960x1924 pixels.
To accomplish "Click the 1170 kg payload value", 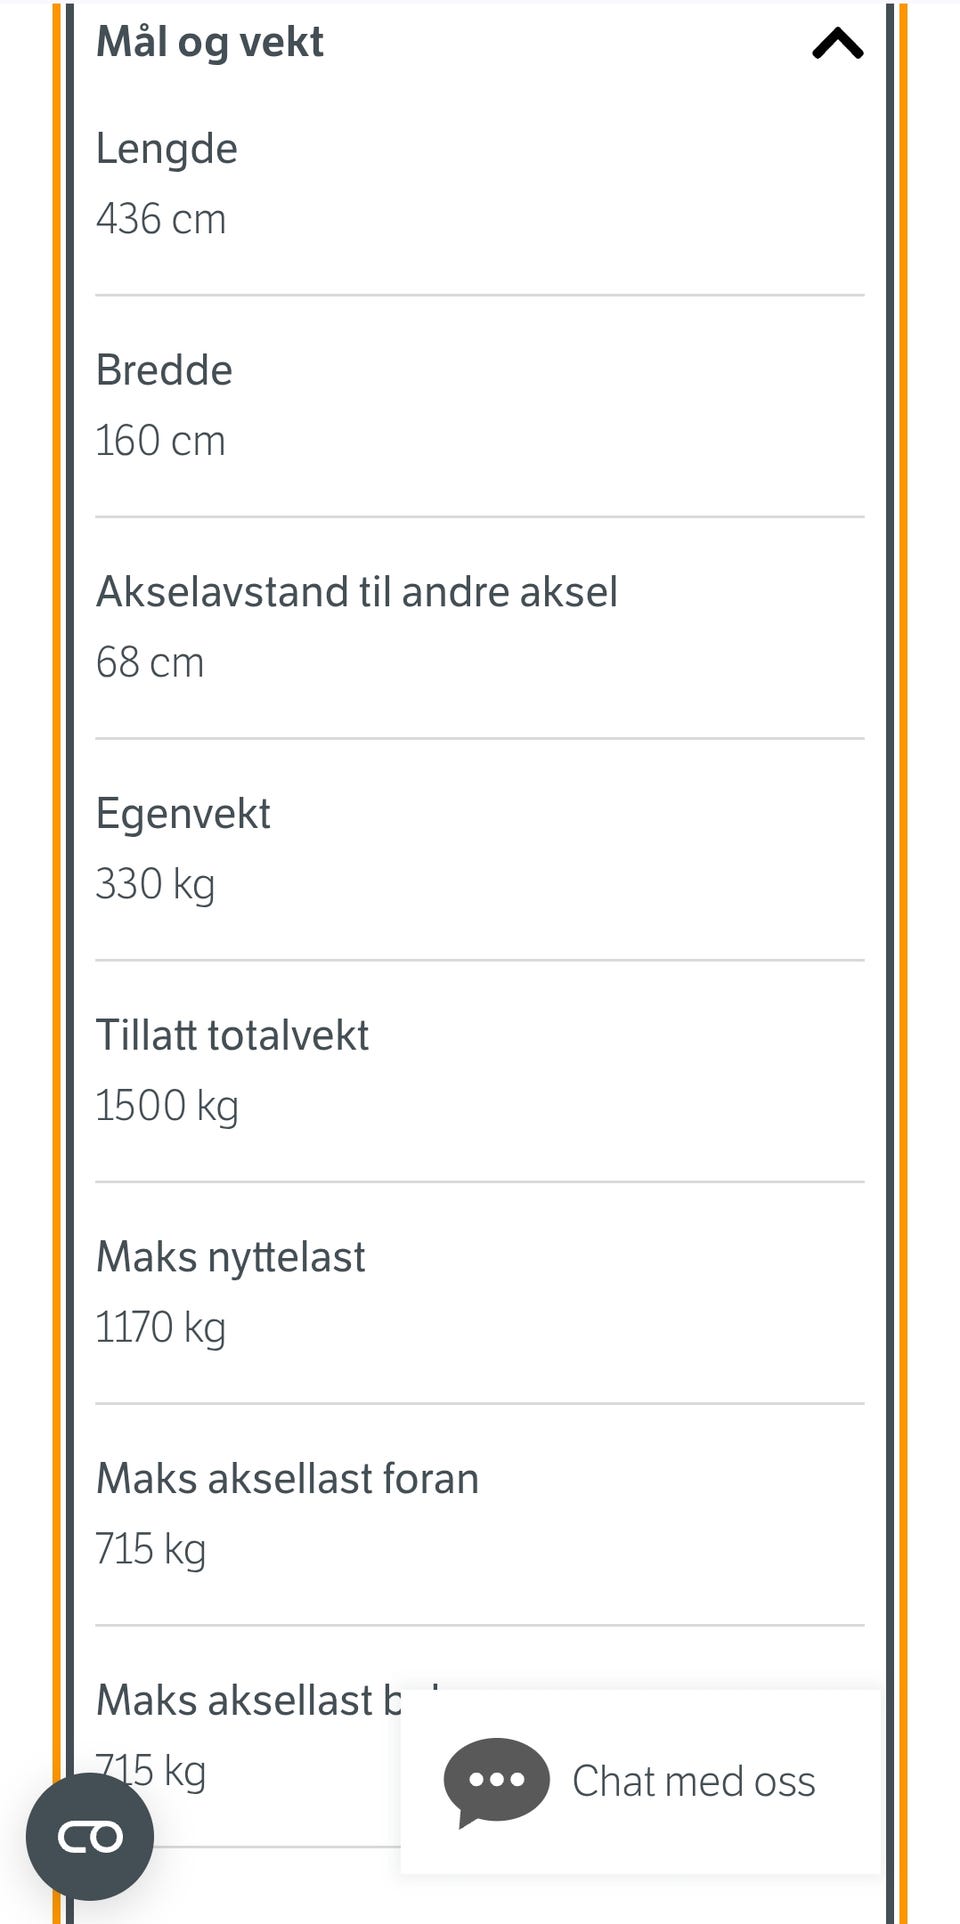I will point(160,1328).
